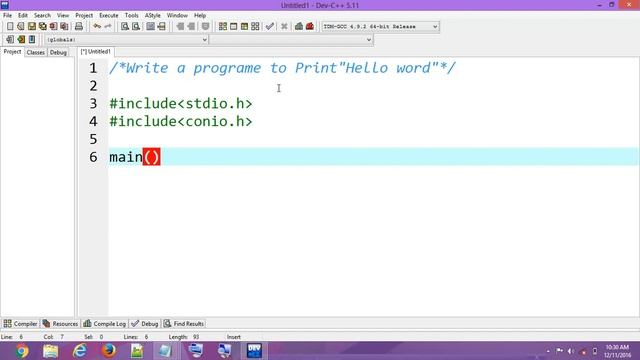This screenshot has height=360, width=640.
Task: Run the program with Run icon
Action: point(233,27)
